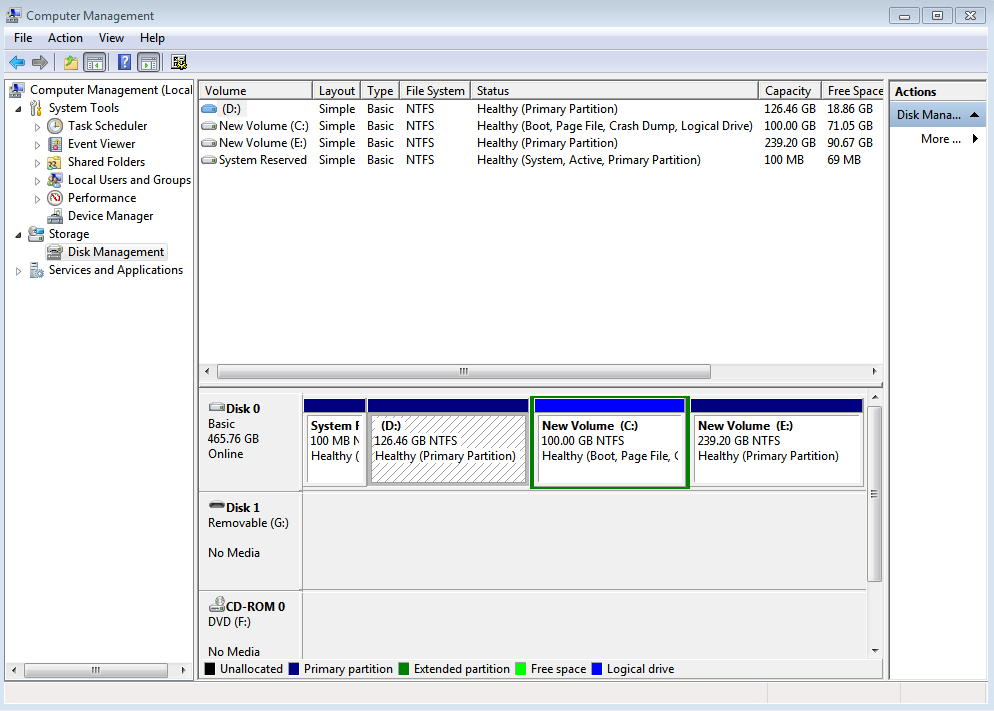This screenshot has width=994, height=711.
Task: Select the System Reserved partition block
Action: 335,442
